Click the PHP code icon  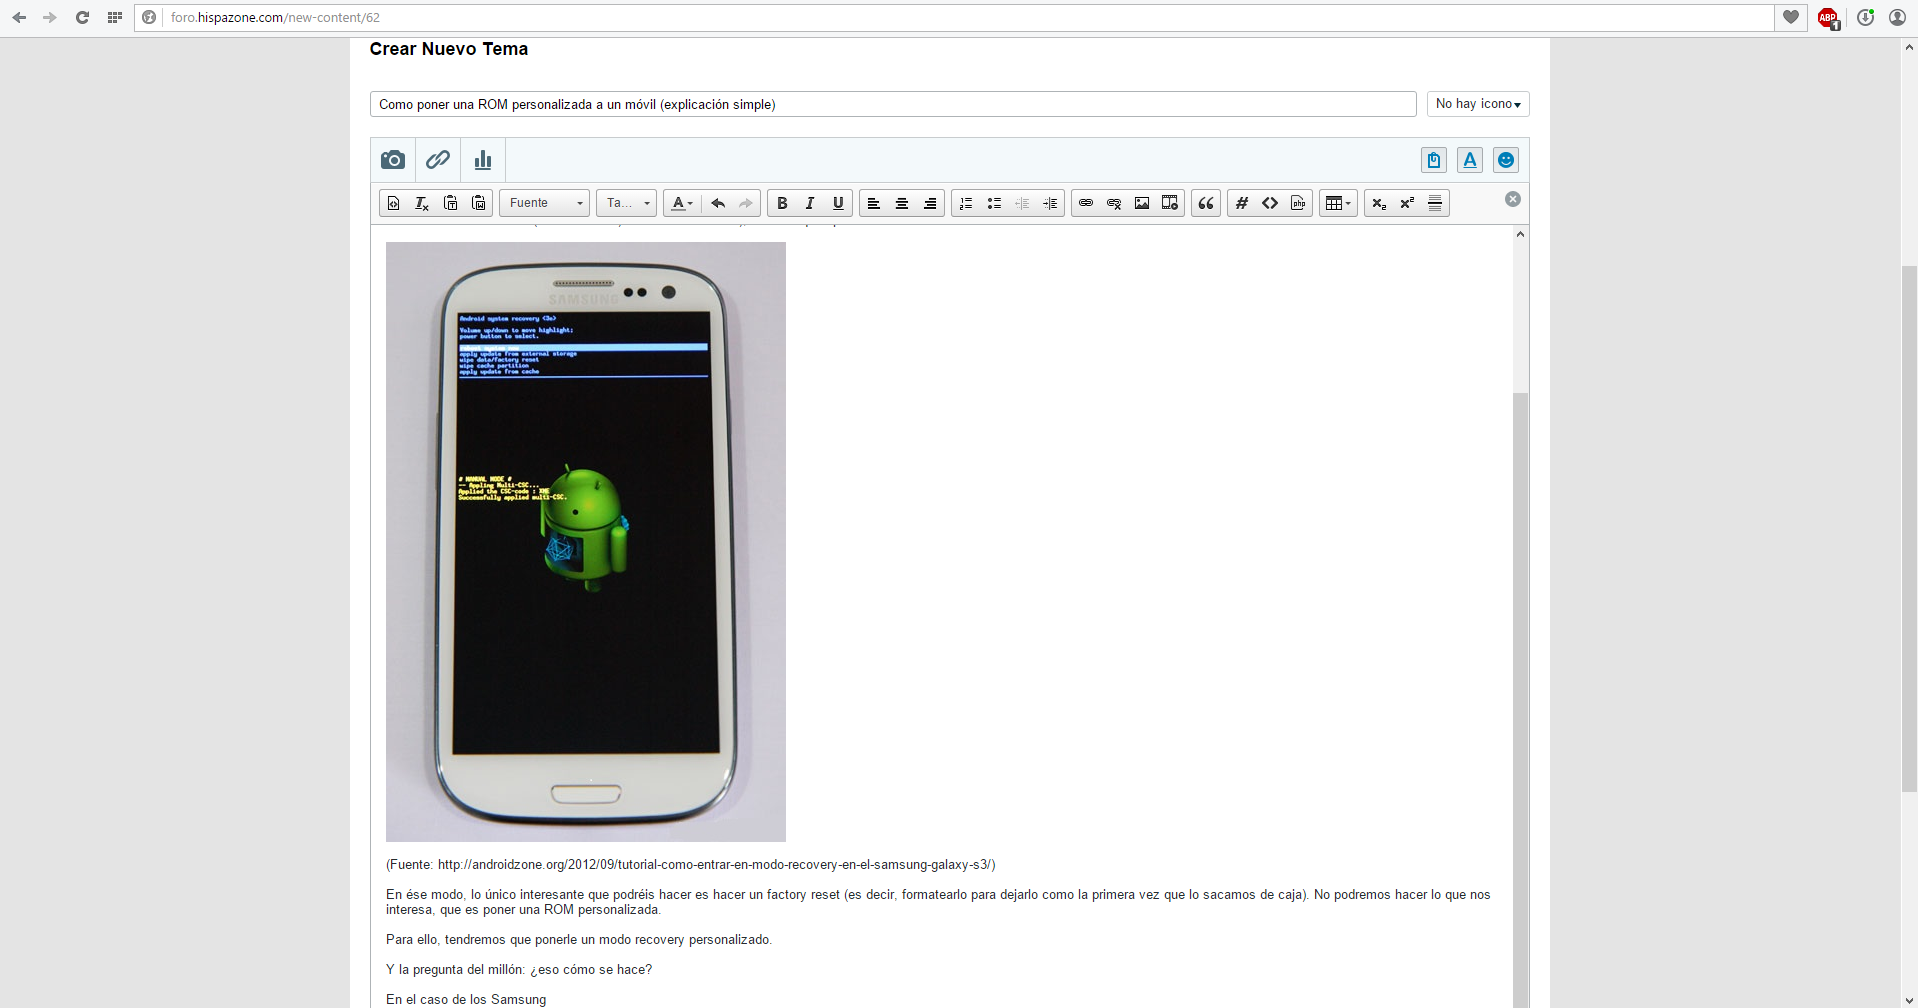click(1298, 203)
